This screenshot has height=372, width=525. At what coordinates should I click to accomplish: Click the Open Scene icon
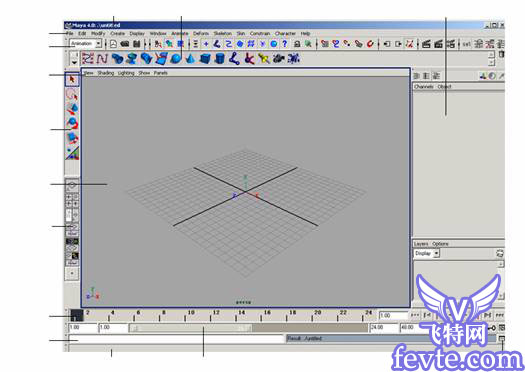[x=125, y=44]
